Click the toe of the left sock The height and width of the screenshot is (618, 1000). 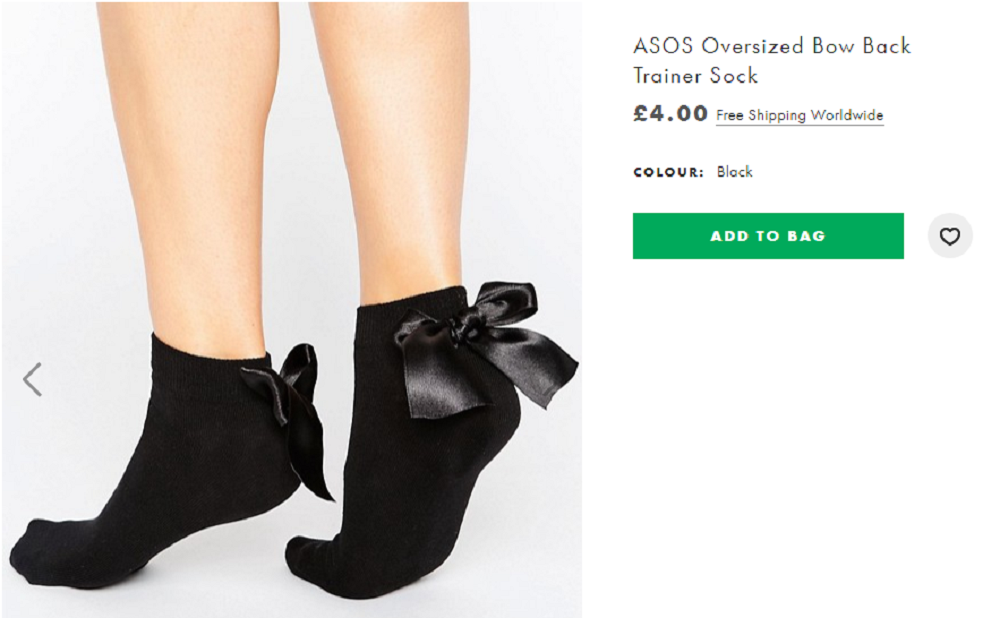click(40, 550)
